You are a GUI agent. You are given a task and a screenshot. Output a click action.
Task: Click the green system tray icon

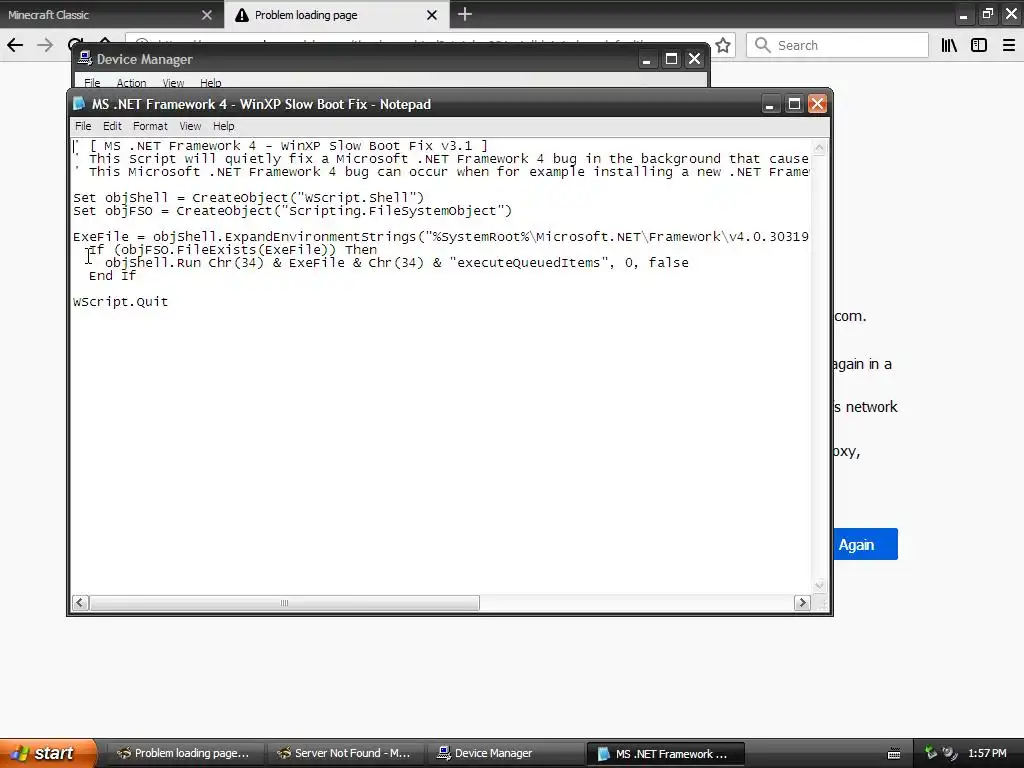pos(931,753)
